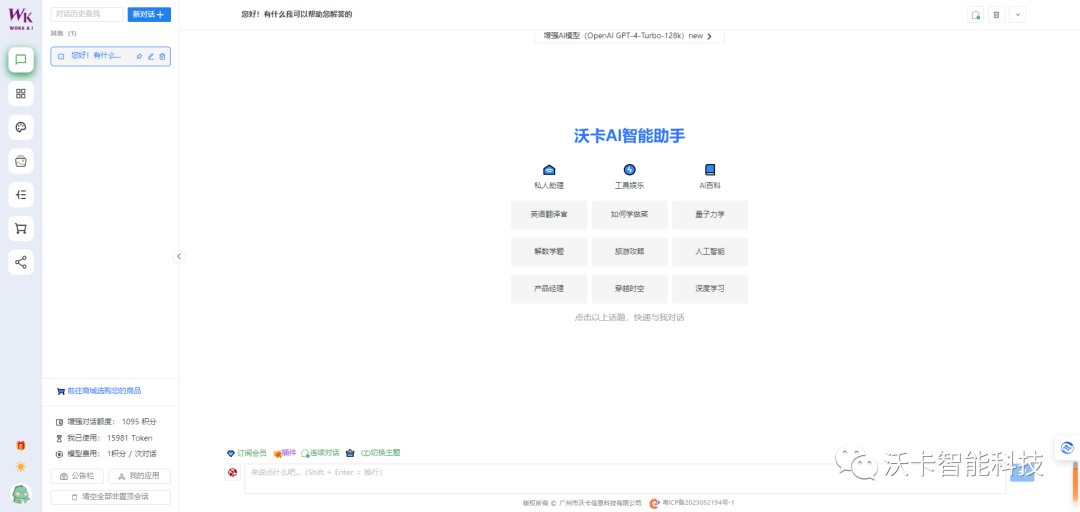The height and width of the screenshot is (512, 1080).
Task: Click green chat bubble icon at top right
Action: point(975,14)
